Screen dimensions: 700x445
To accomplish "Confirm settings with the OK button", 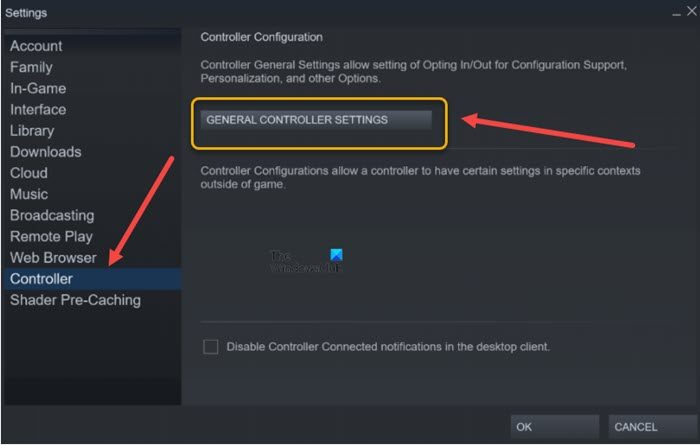I will pos(554,427).
